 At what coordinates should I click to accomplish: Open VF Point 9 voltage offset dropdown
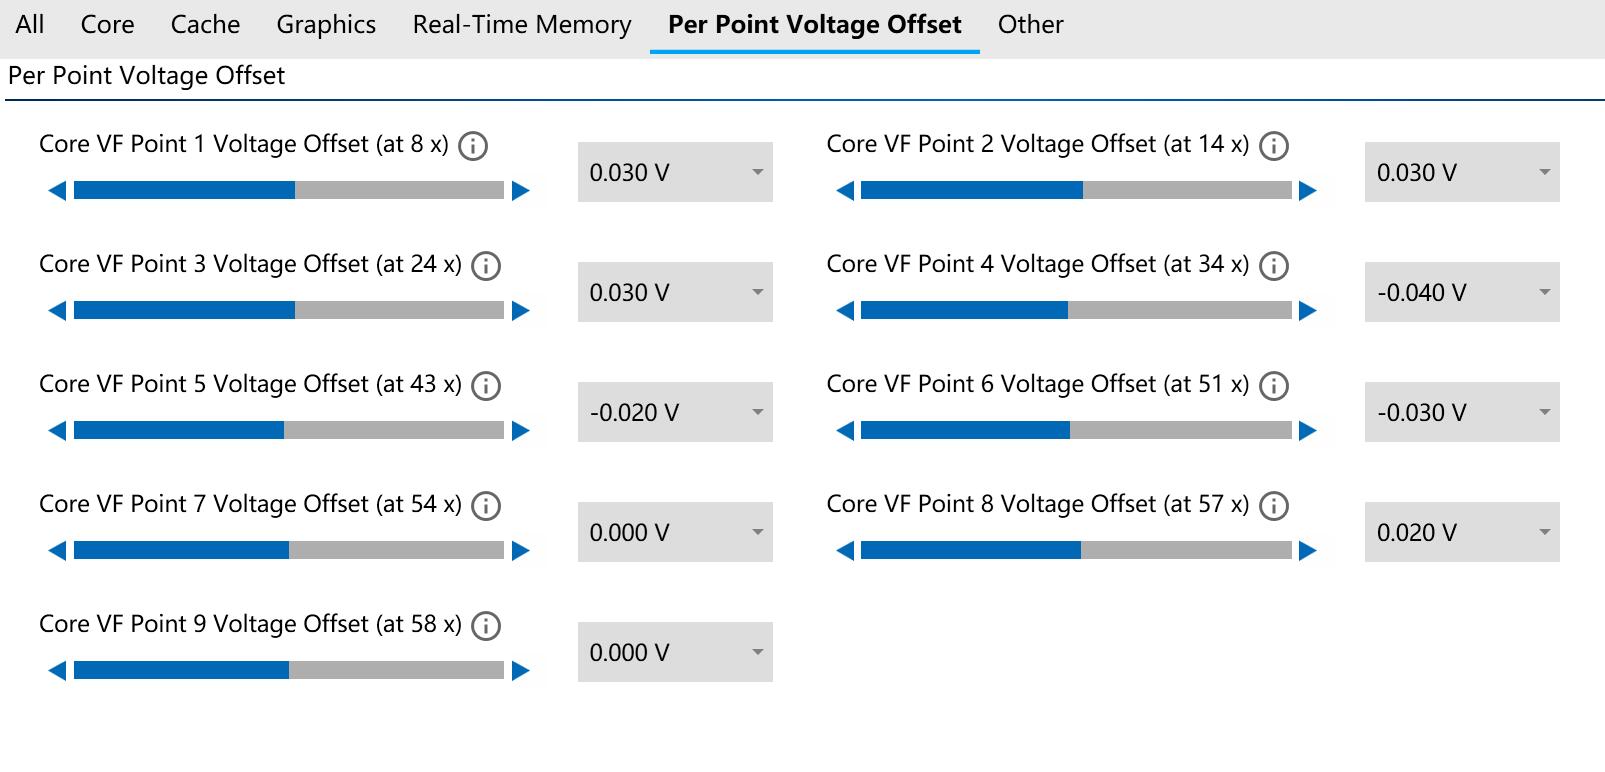point(675,652)
